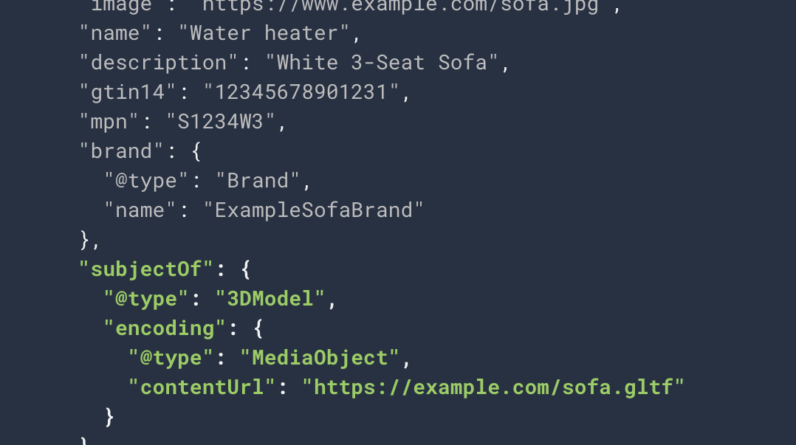This screenshot has width=796, height=445.
Task: Click the "3DModel" type value
Action: [277, 297]
